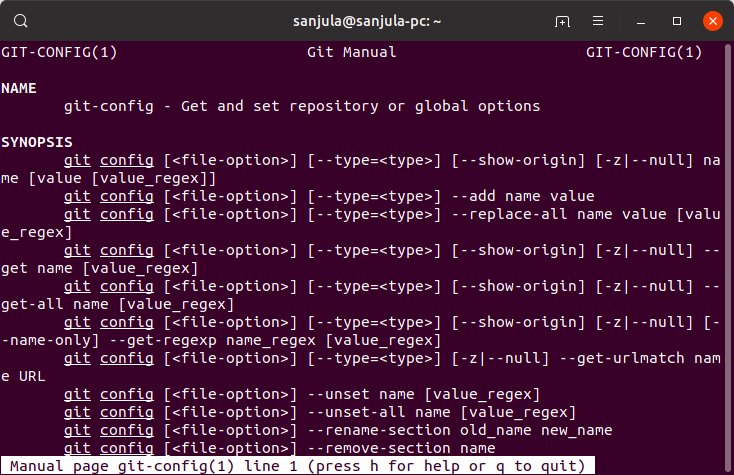Click the SYNOPSIS section heading
Image resolution: width=734 pixels, height=475 pixels.
click(37, 142)
